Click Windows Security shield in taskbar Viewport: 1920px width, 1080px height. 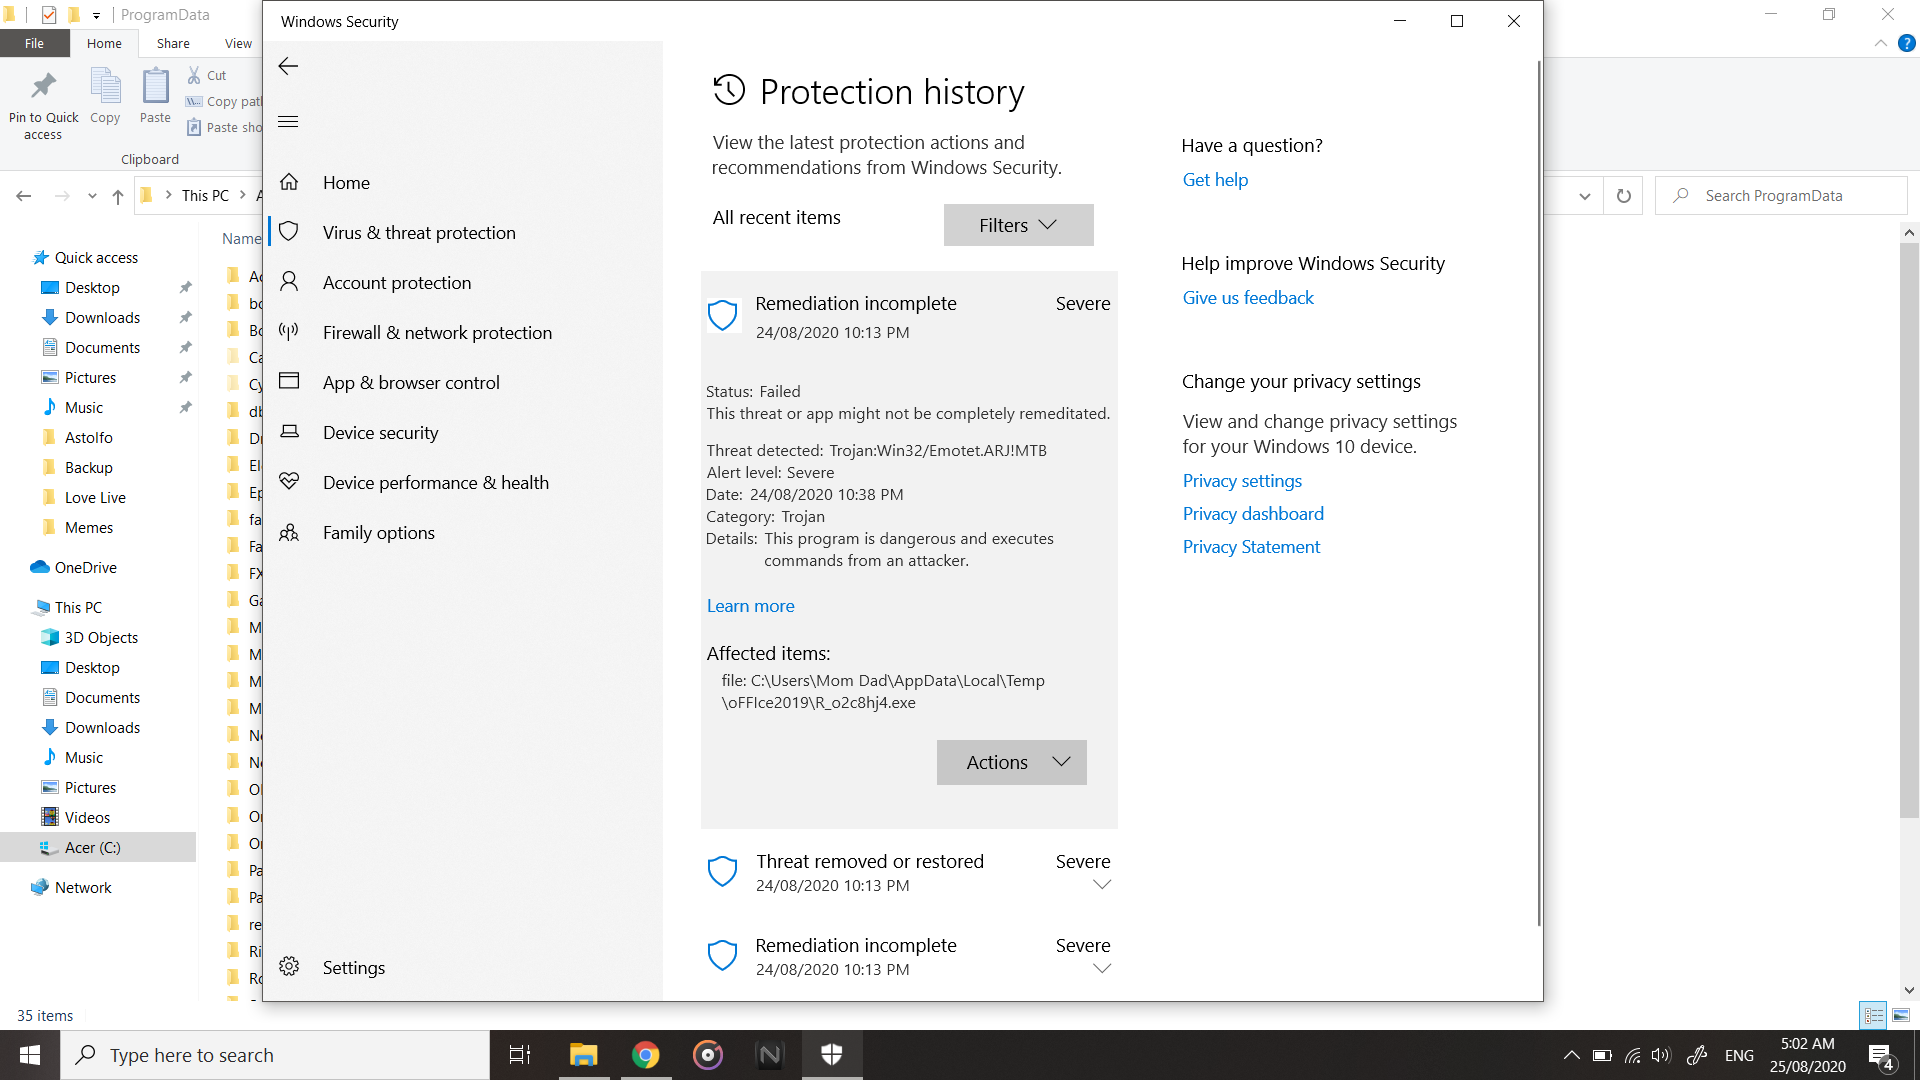pyautogui.click(x=831, y=1054)
